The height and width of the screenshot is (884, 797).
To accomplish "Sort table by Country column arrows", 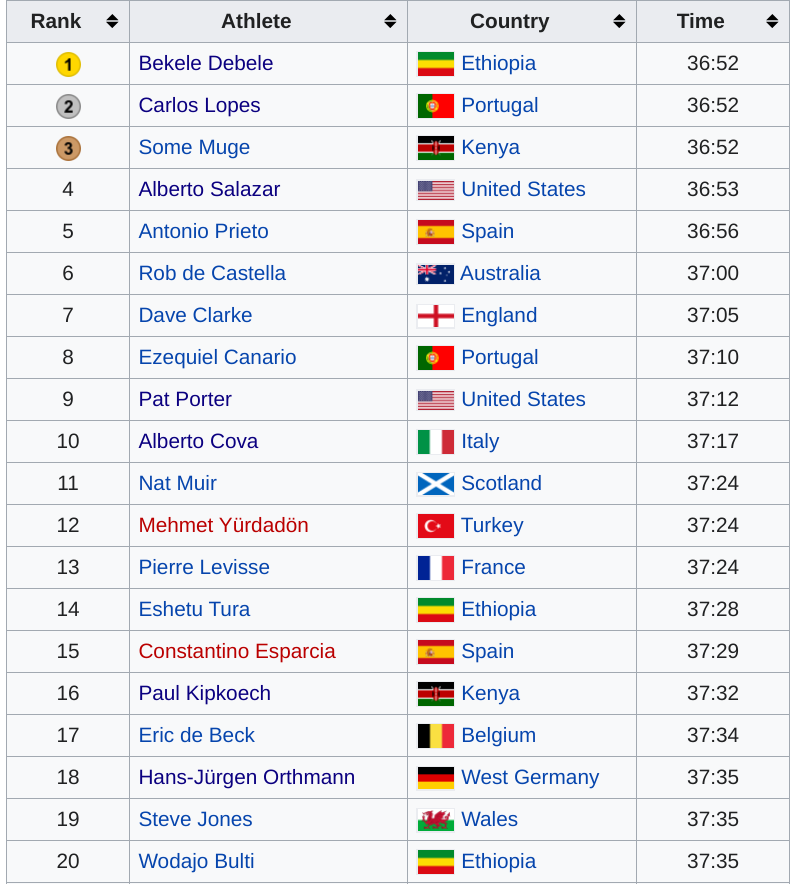I will click(619, 21).
